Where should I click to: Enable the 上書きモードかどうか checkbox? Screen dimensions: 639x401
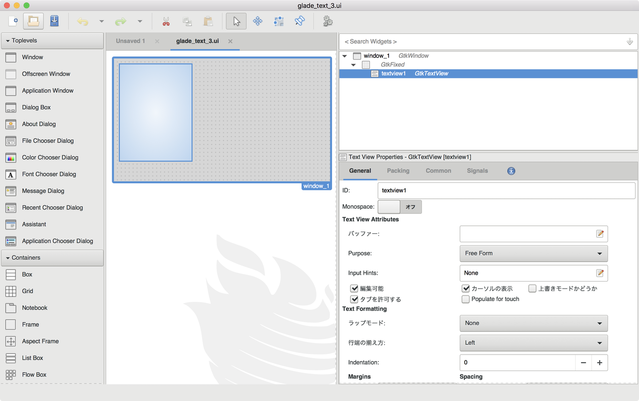click(532, 289)
